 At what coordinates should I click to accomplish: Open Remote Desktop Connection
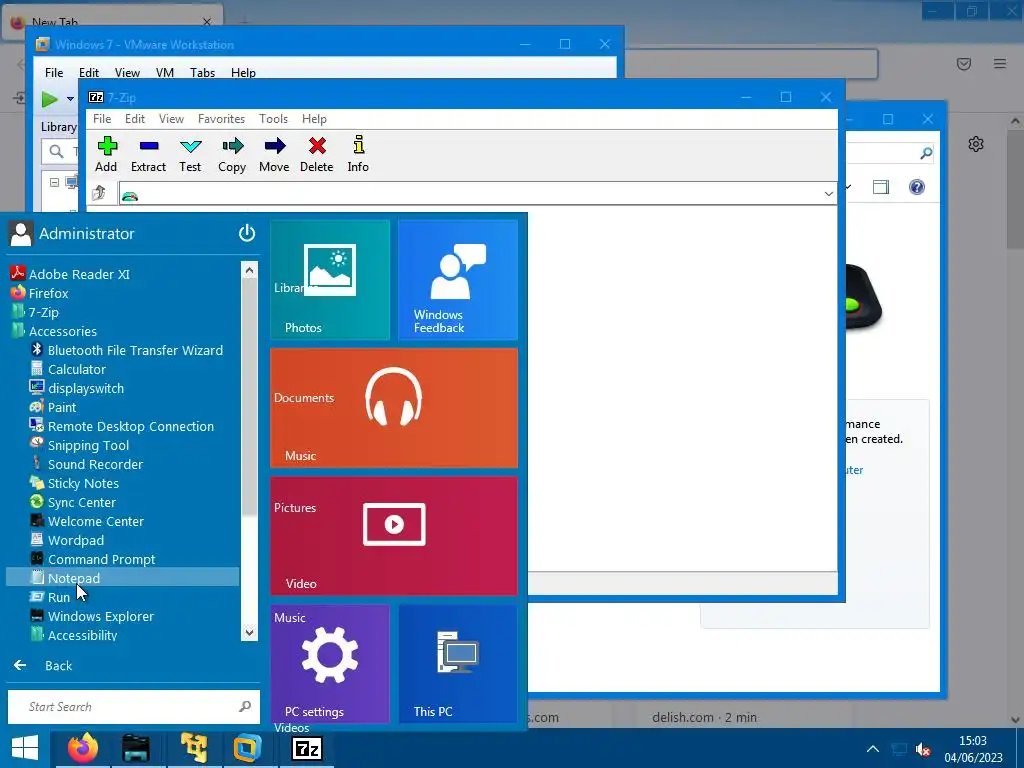tap(122, 426)
